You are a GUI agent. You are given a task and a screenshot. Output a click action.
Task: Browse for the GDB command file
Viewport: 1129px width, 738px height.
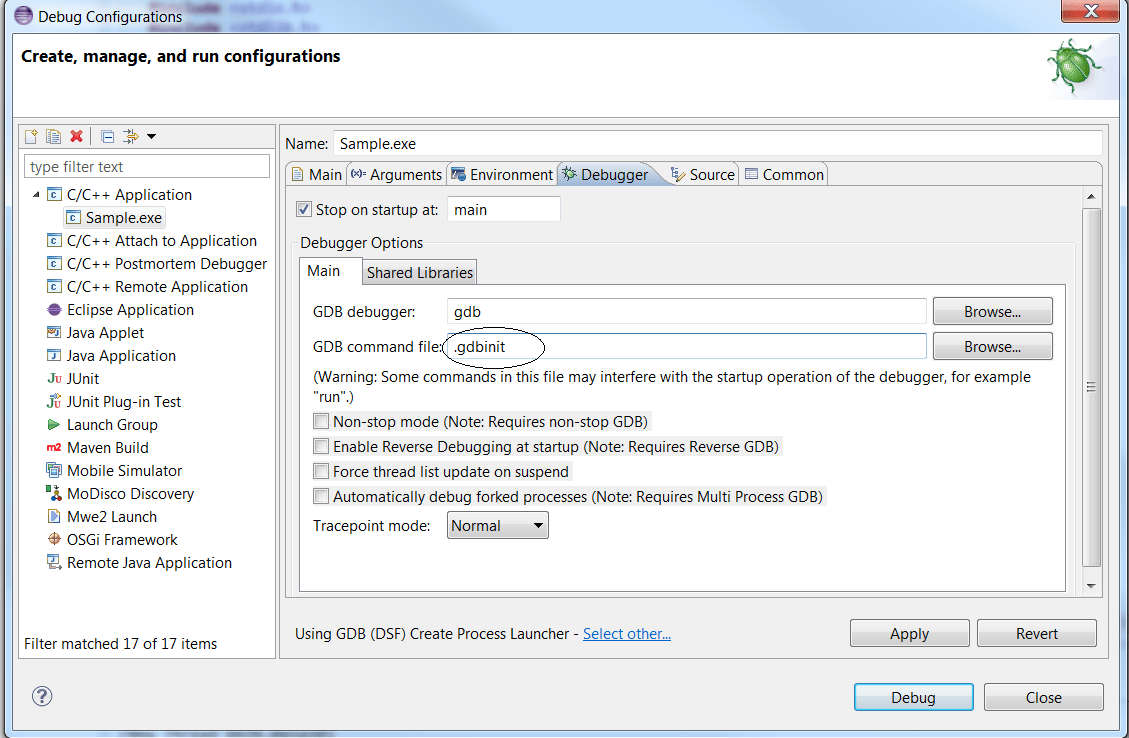[x=992, y=346]
